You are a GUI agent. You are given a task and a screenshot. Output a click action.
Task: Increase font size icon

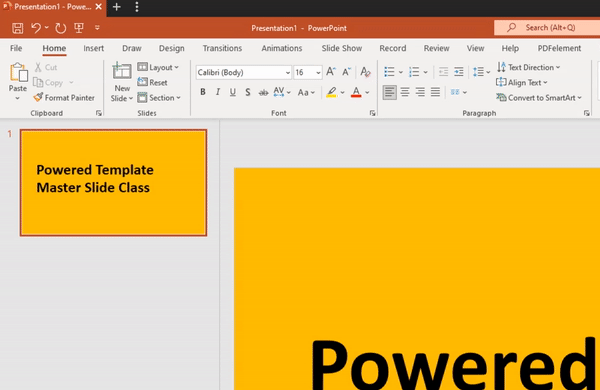click(x=331, y=72)
